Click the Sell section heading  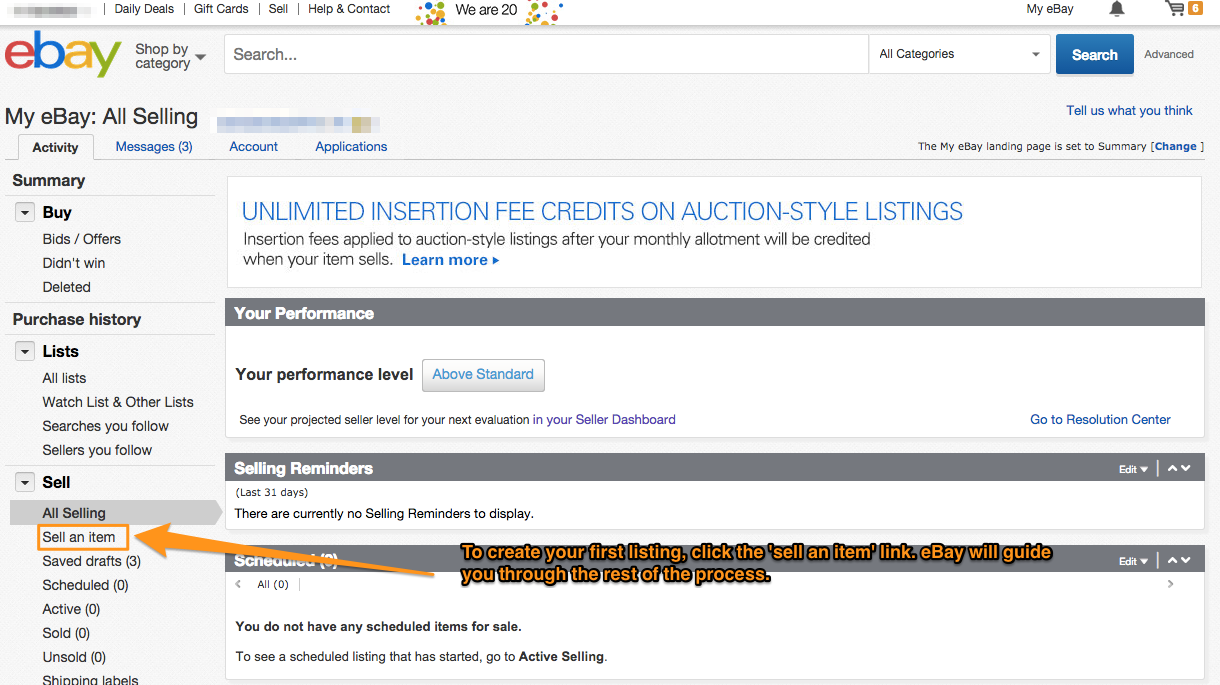pyautogui.click(x=56, y=483)
